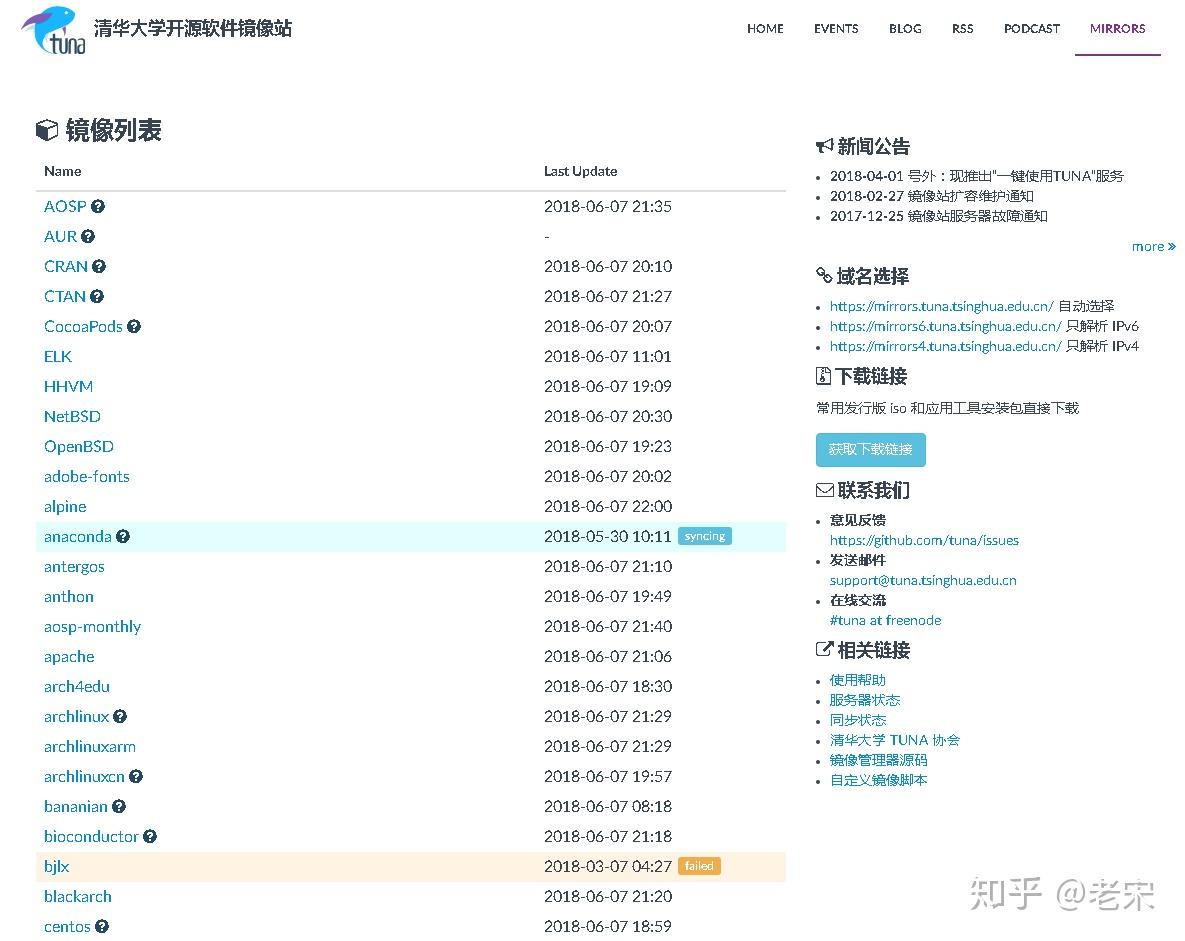
Task: Open the centos mirror link
Action: pos(67,927)
